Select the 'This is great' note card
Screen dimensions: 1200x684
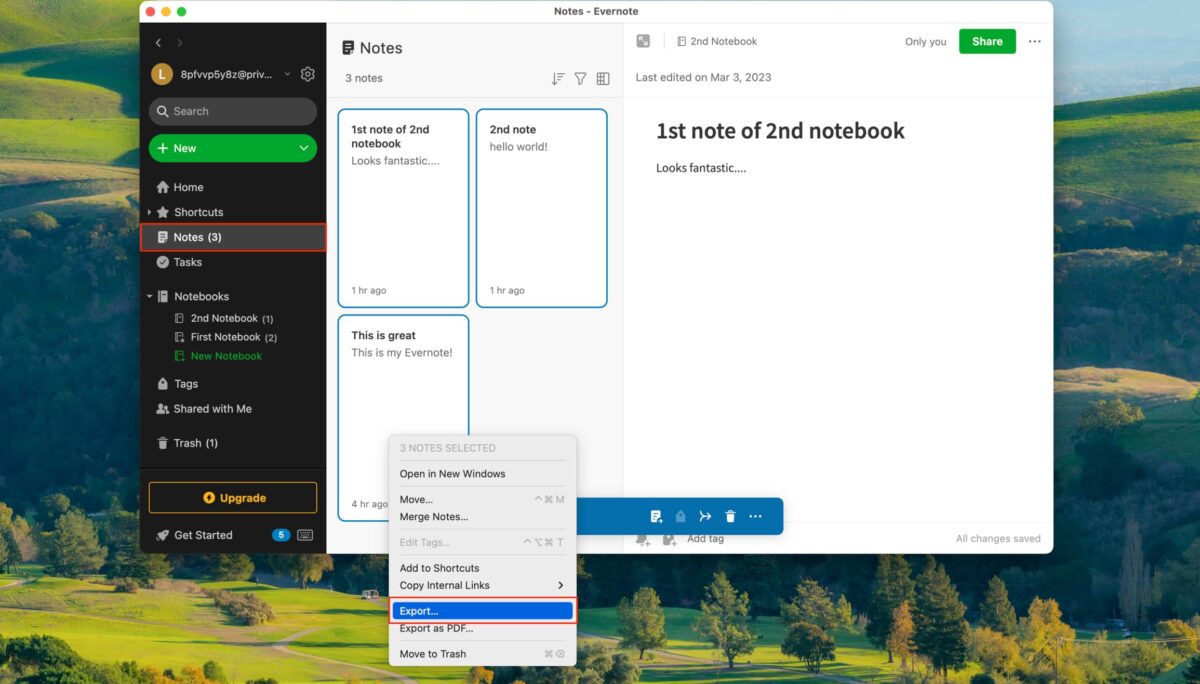pos(403,418)
